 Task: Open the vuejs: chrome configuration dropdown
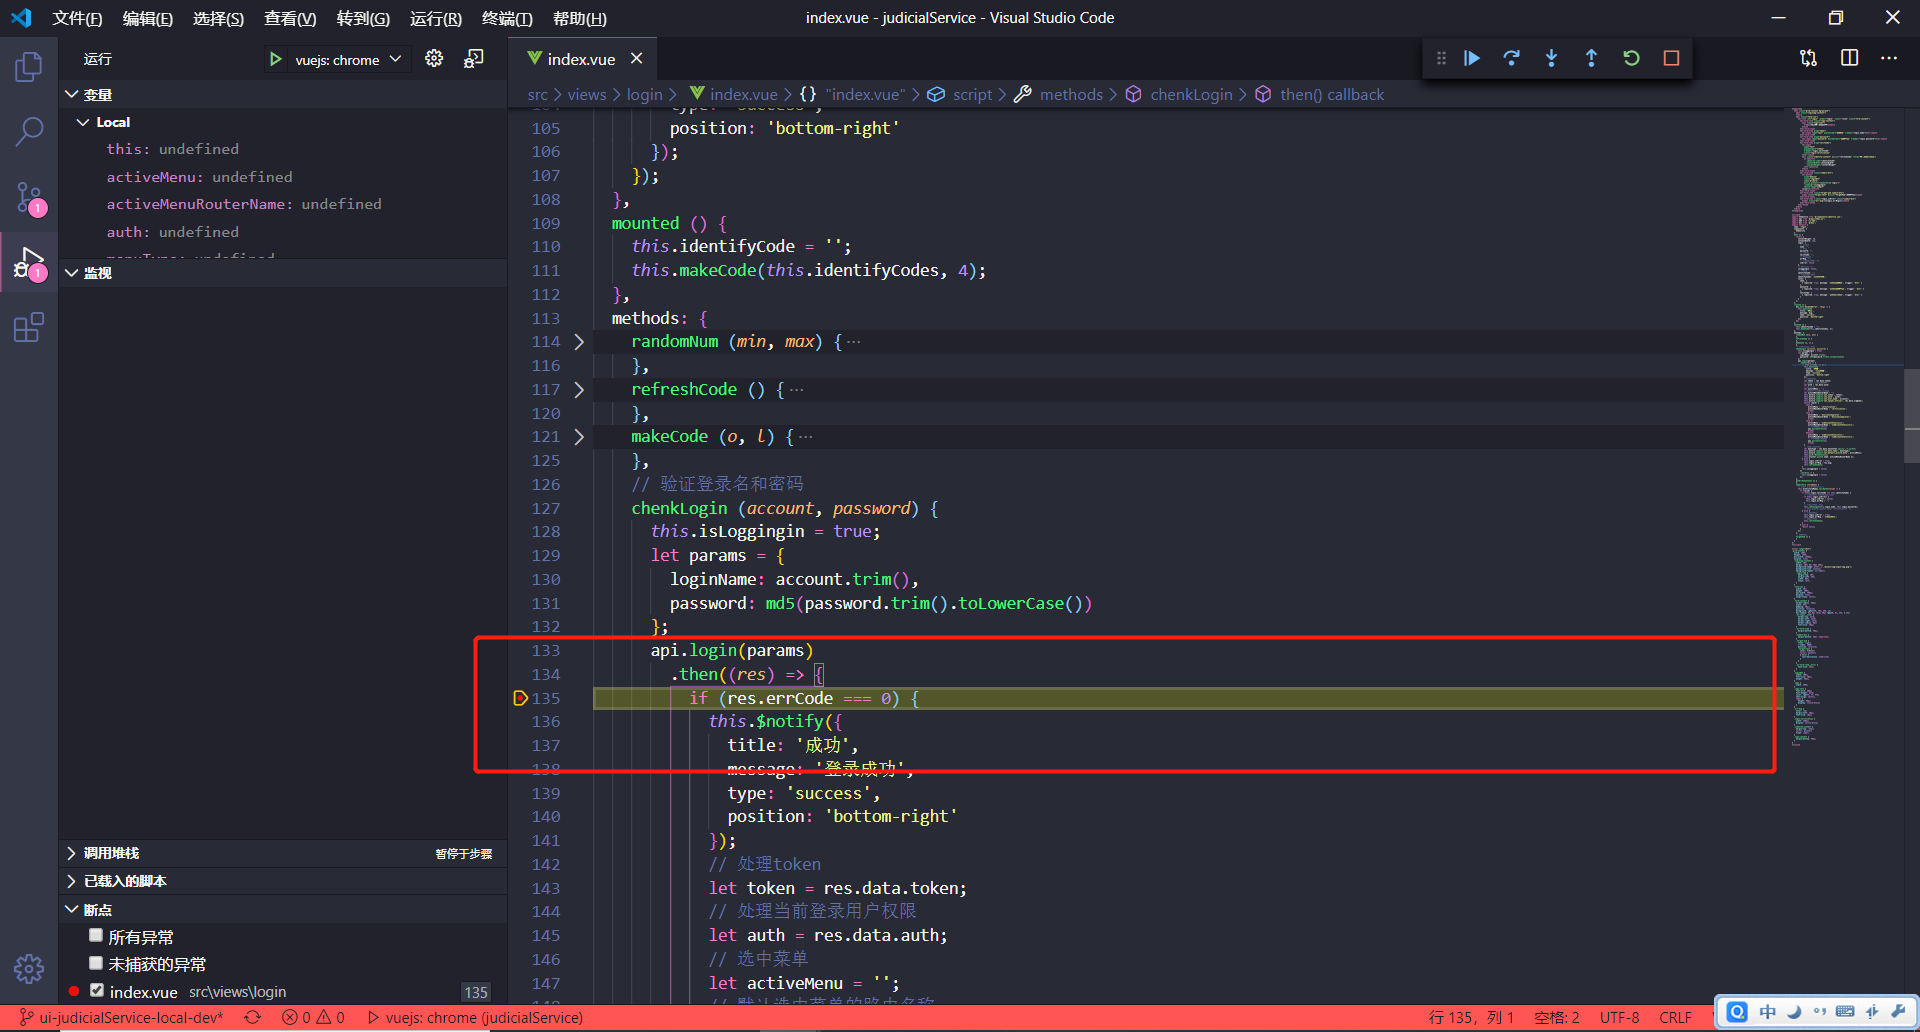click(348, 60)
